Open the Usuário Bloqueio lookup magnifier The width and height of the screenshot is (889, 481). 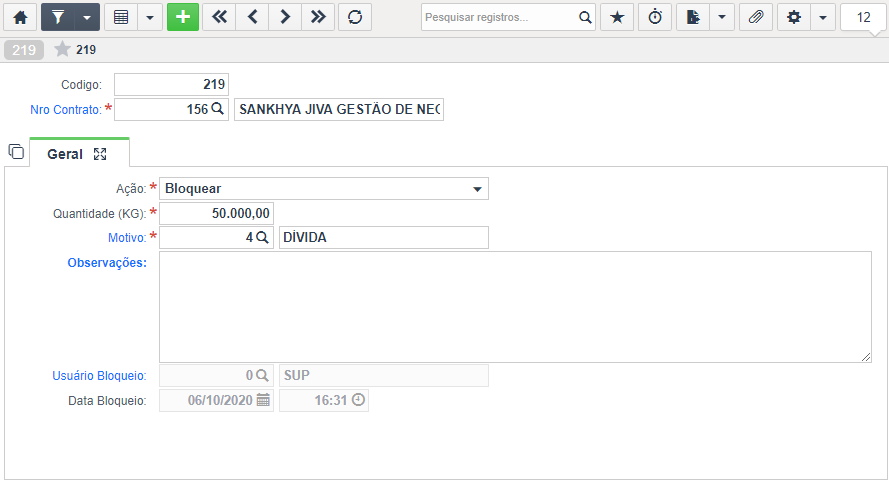pos(262,375)
